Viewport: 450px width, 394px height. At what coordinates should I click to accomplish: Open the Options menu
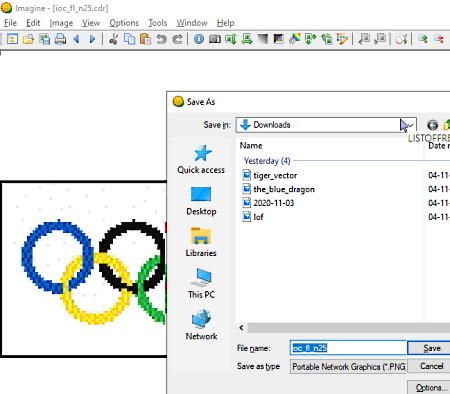pyautogui.click(x=124, y=23)
